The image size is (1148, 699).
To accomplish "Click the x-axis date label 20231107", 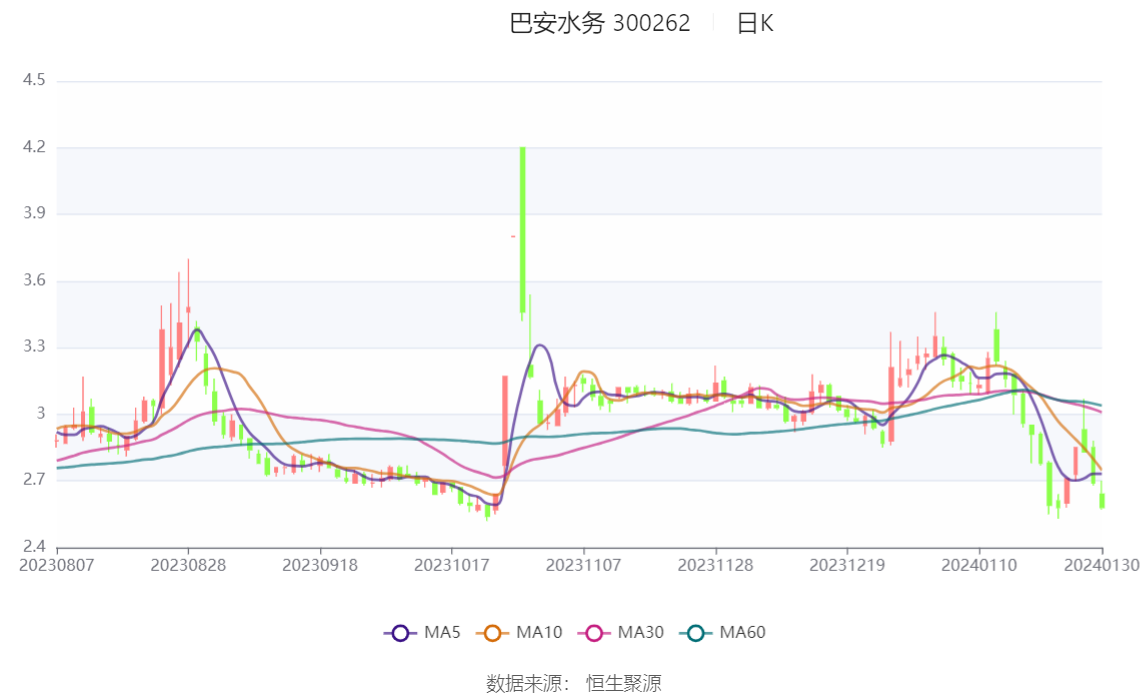I will coord(584,565).
